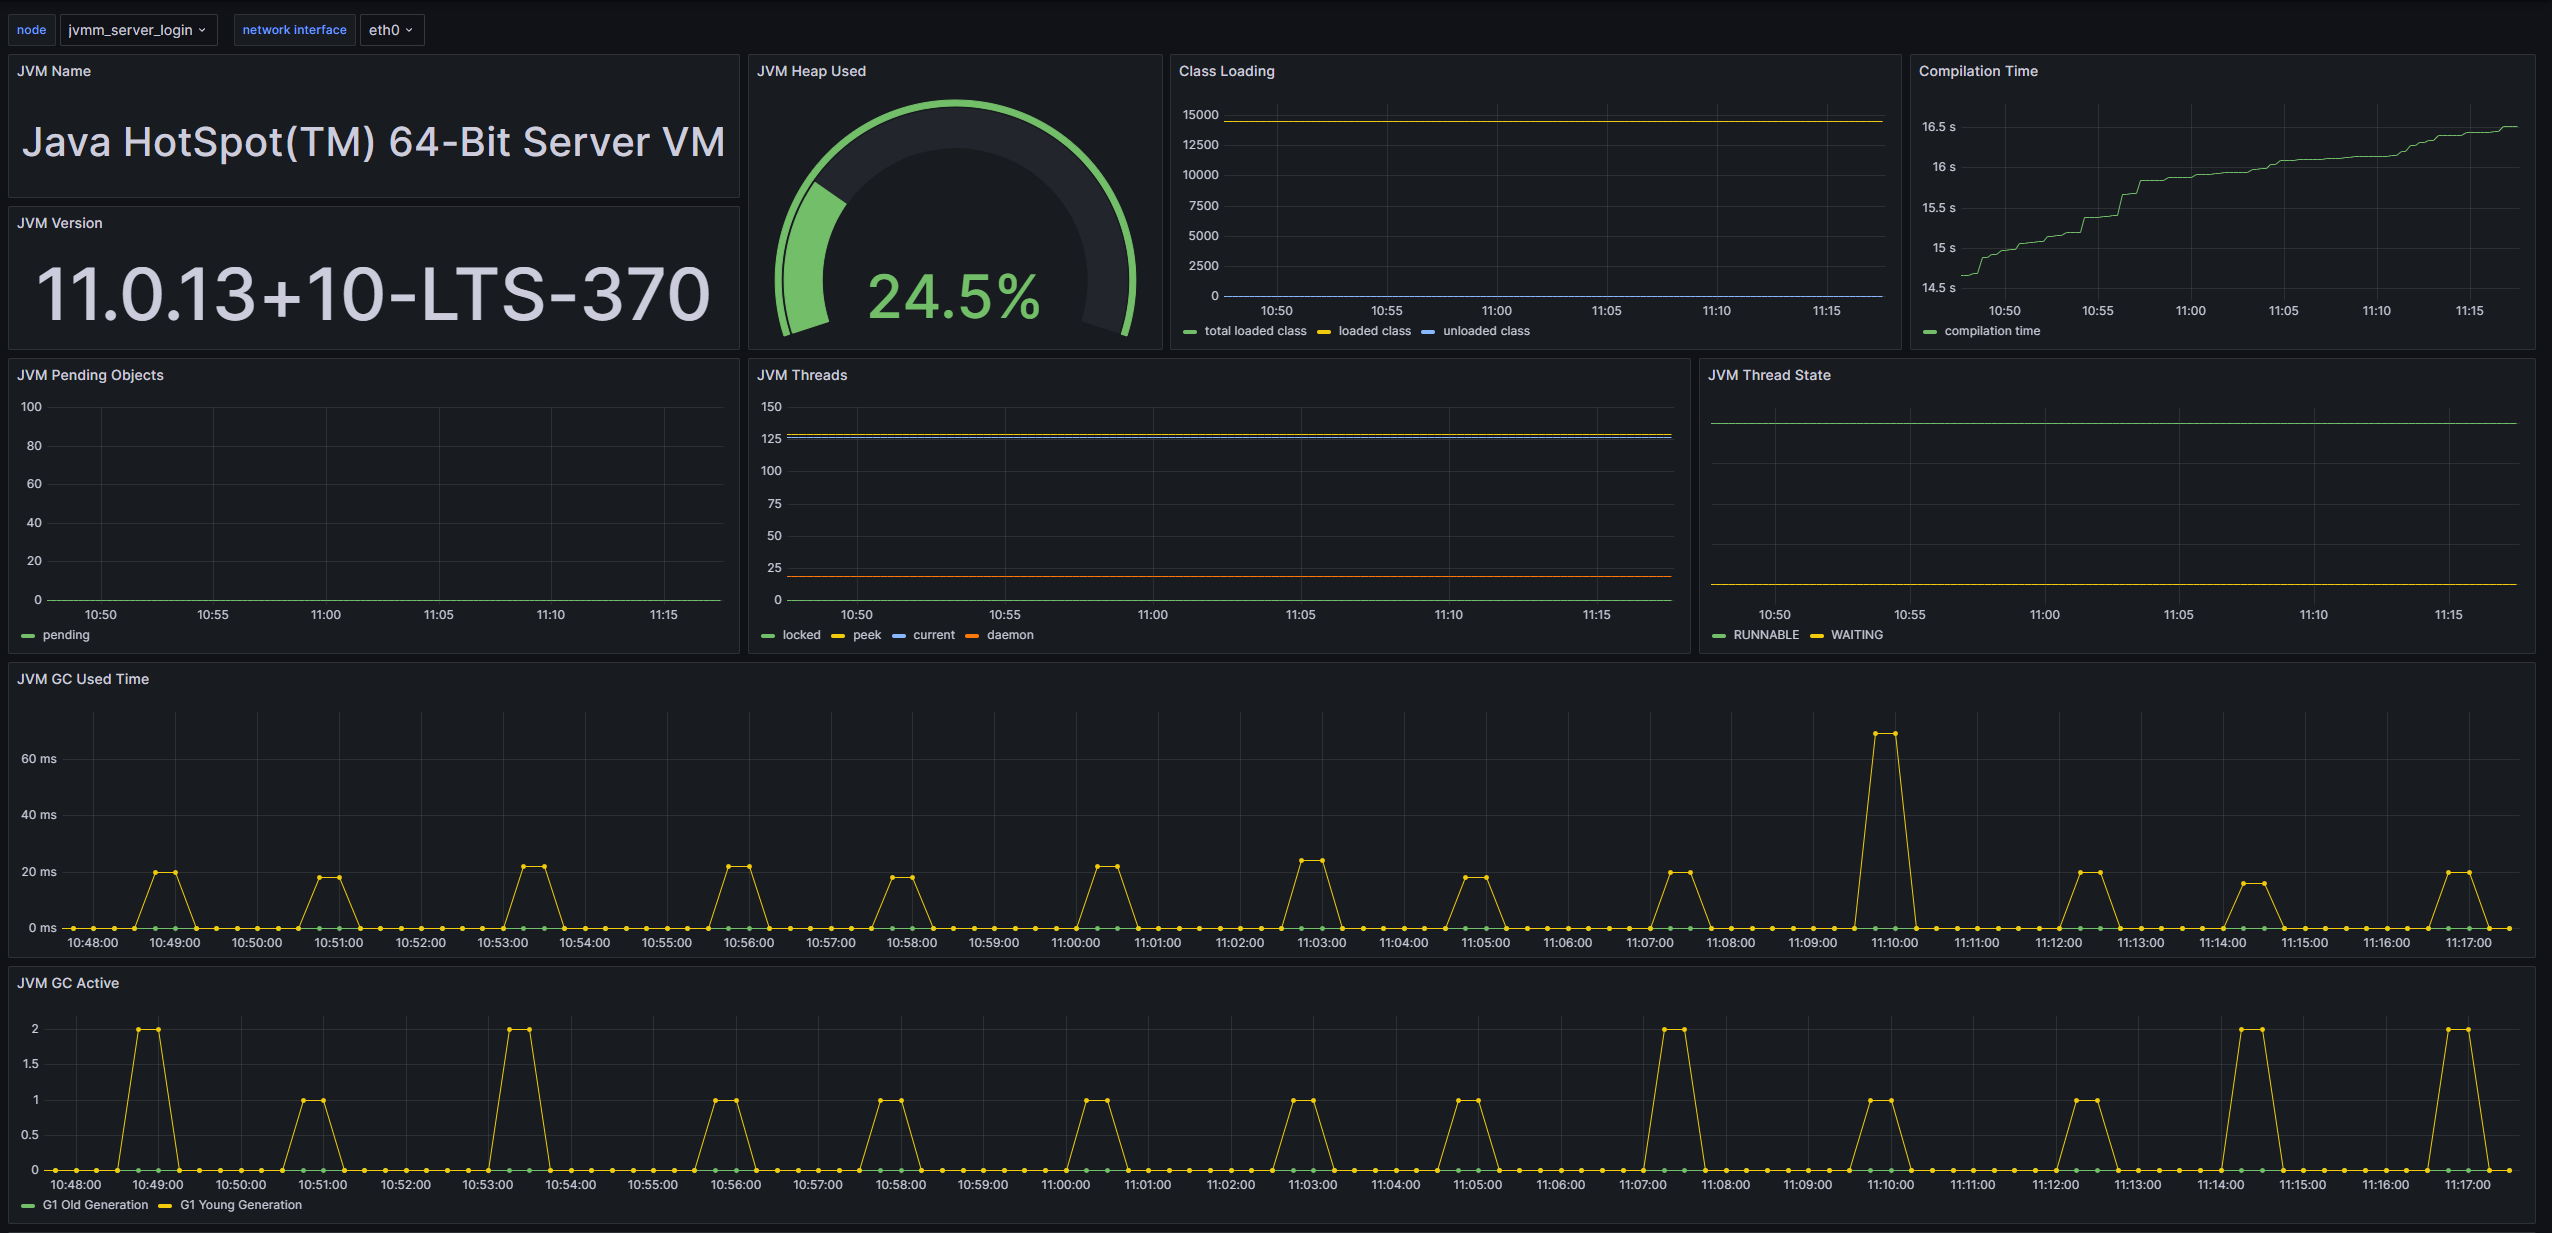Open the JVM Heap Used panel title menu
Viewport: 2552px width, 1233px height.
click(812, 71)
